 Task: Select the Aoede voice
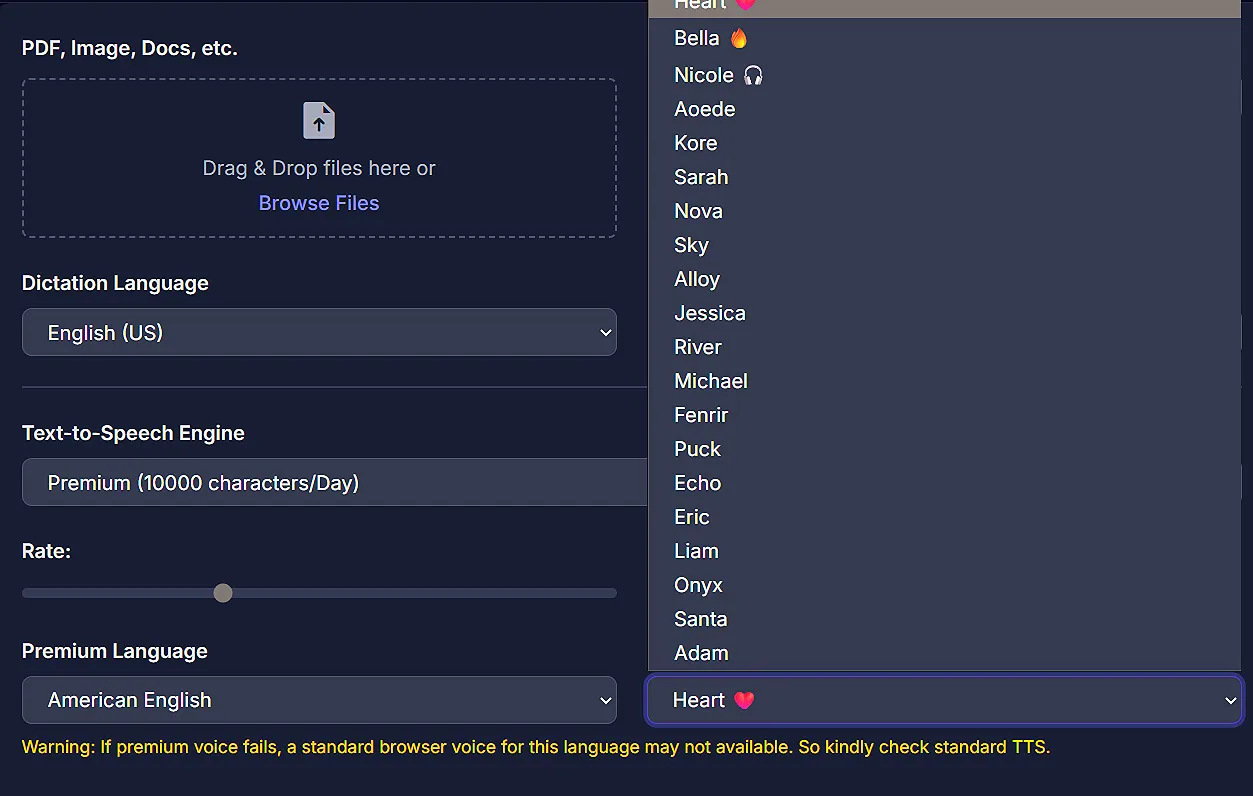point(704,108)
